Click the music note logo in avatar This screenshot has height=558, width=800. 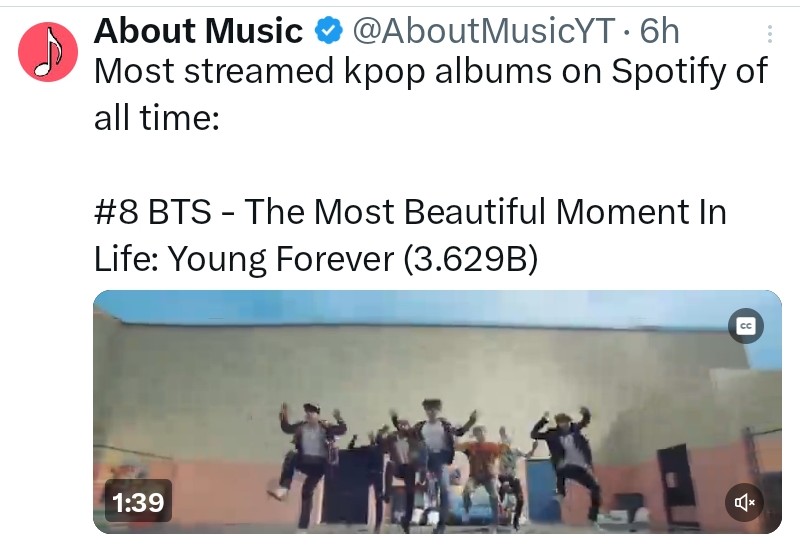(x=48, y=52)
